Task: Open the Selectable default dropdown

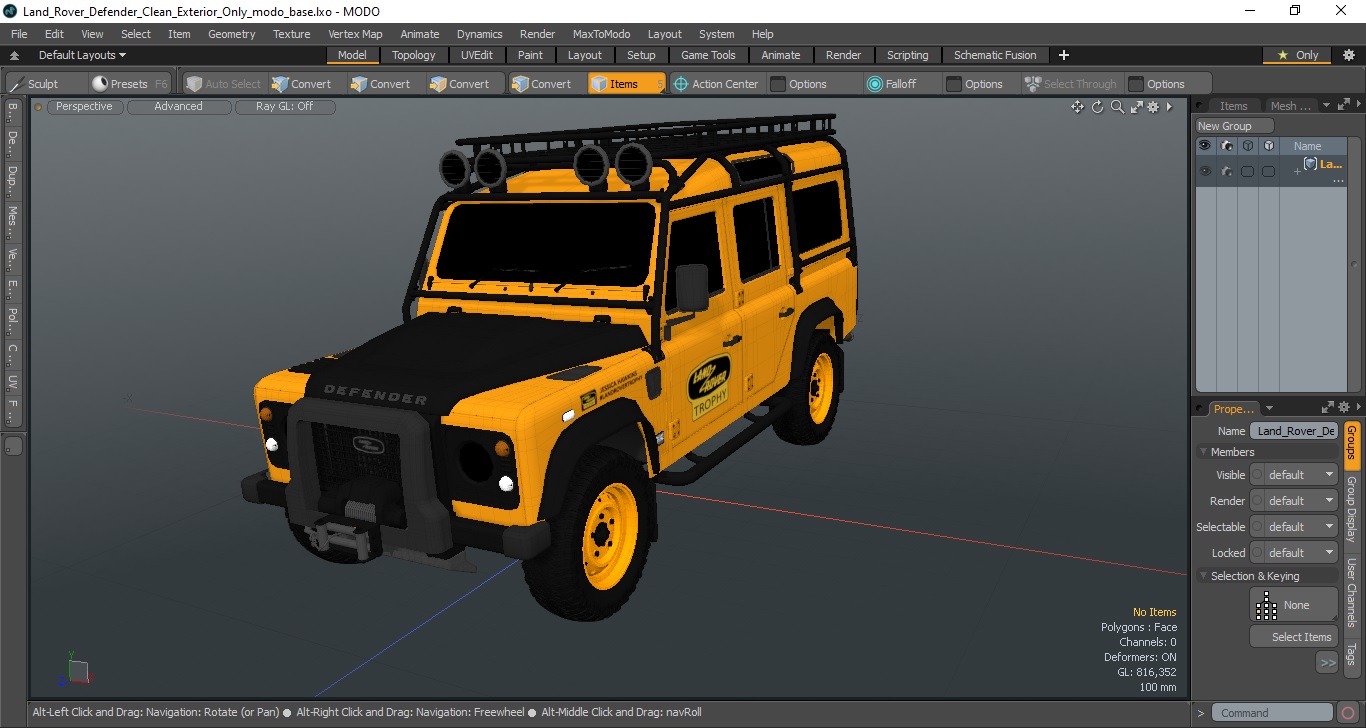Action: point(1301,527)
